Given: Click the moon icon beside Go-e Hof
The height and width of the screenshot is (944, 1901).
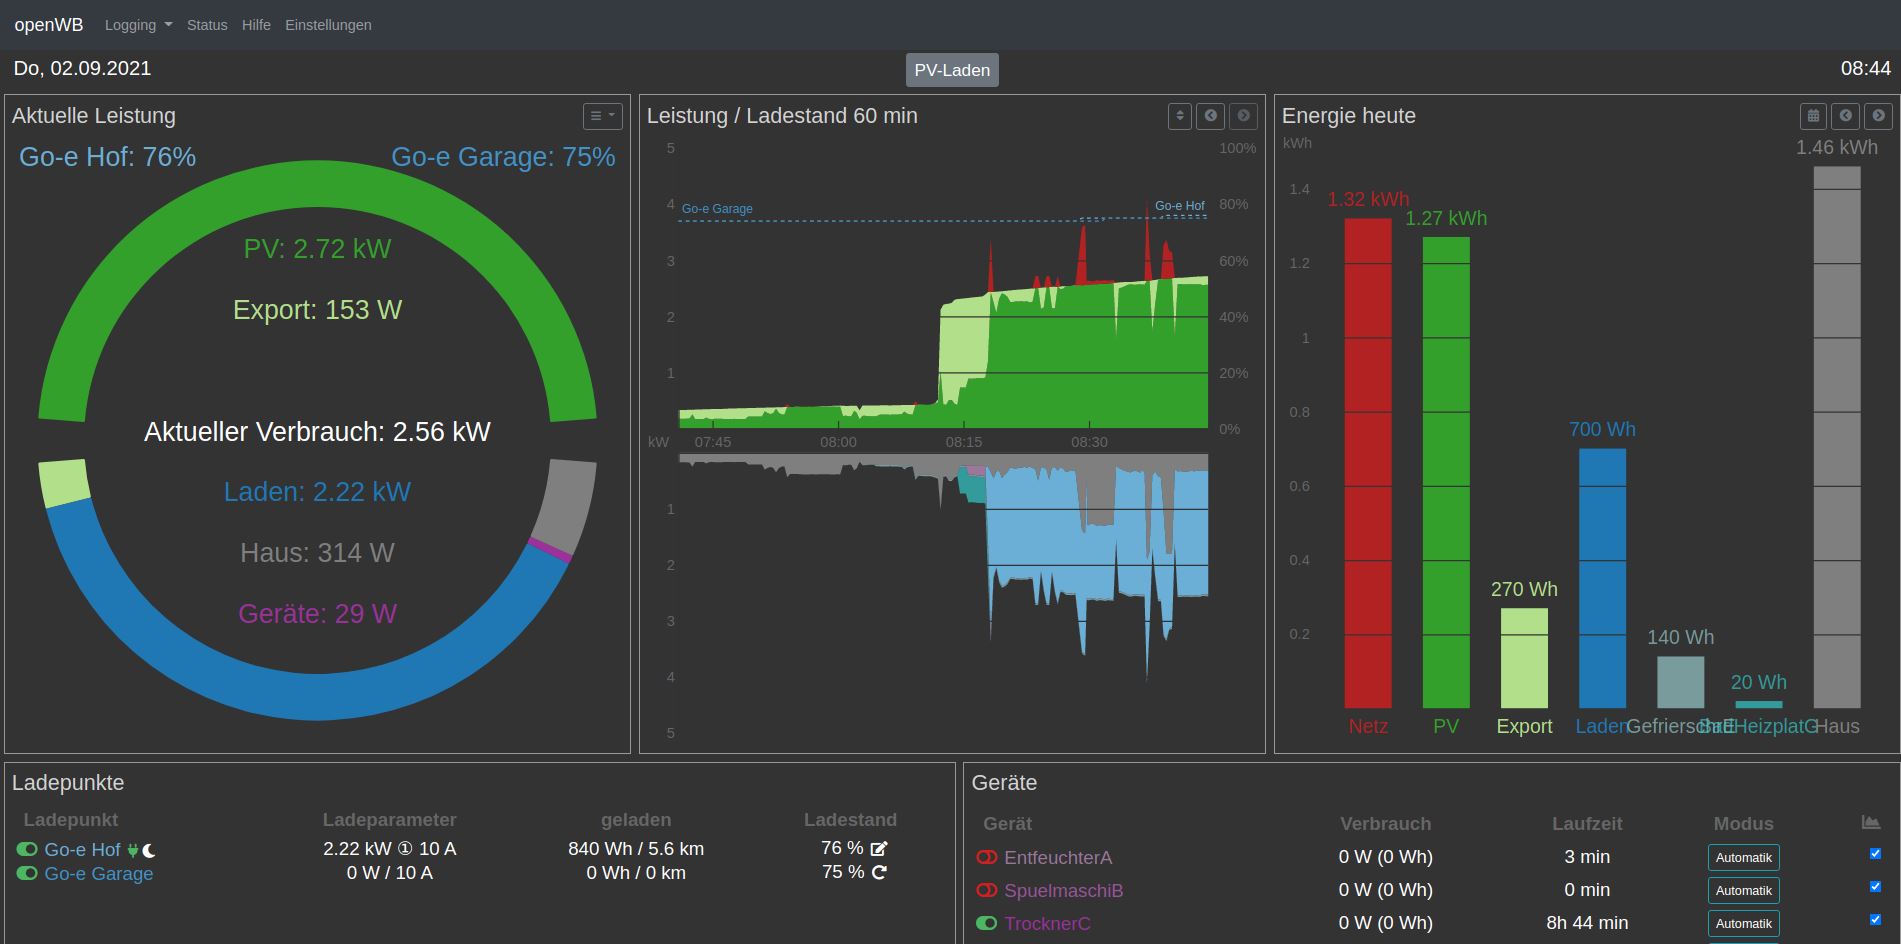Looking at the screenshot, I should click(x=149, y=851).
